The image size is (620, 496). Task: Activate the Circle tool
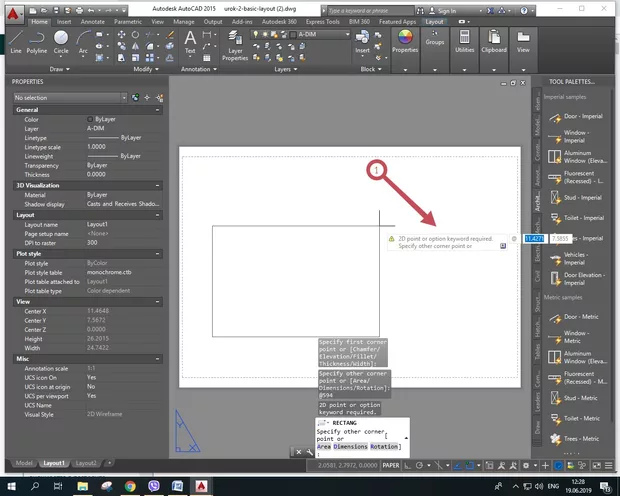pos(63,40)
